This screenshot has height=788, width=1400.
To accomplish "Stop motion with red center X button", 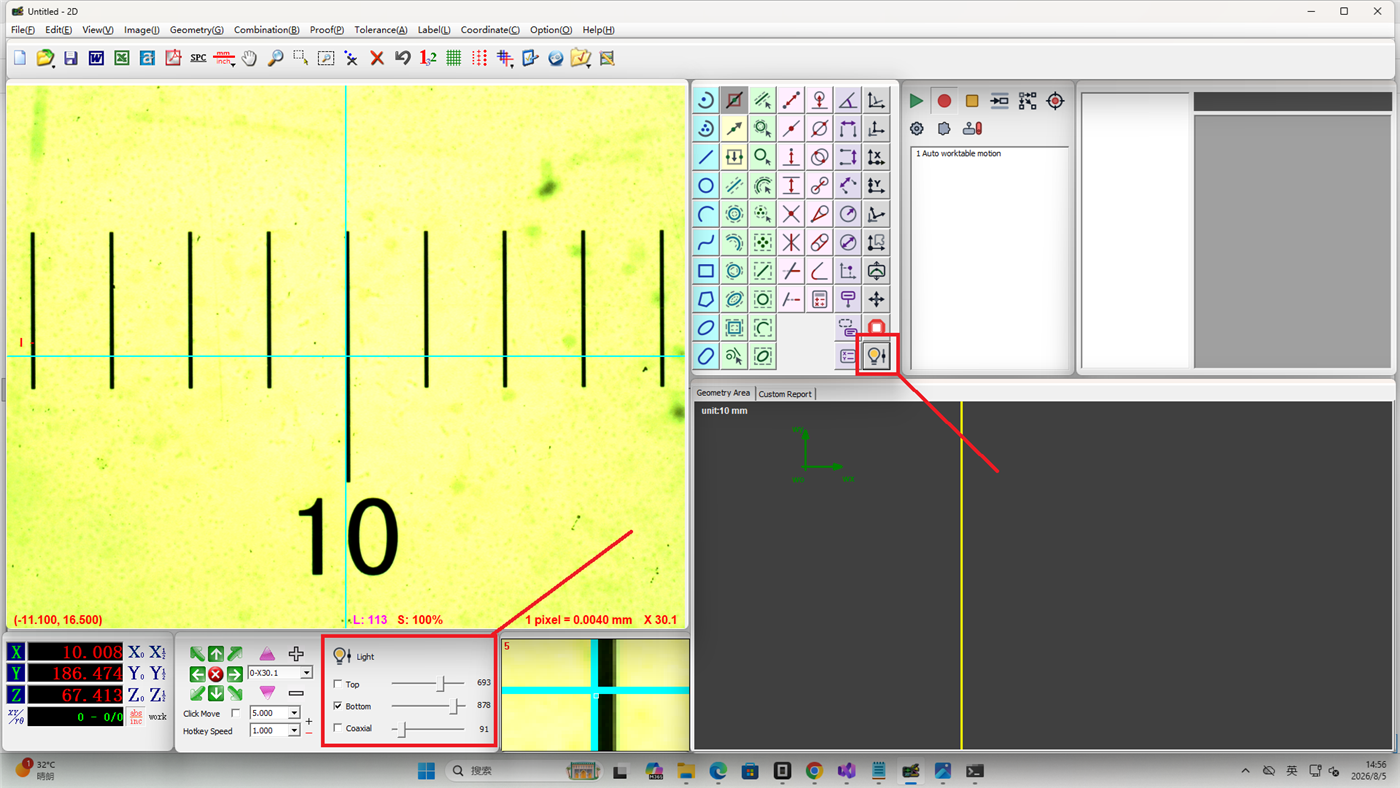I will [215, 674].
